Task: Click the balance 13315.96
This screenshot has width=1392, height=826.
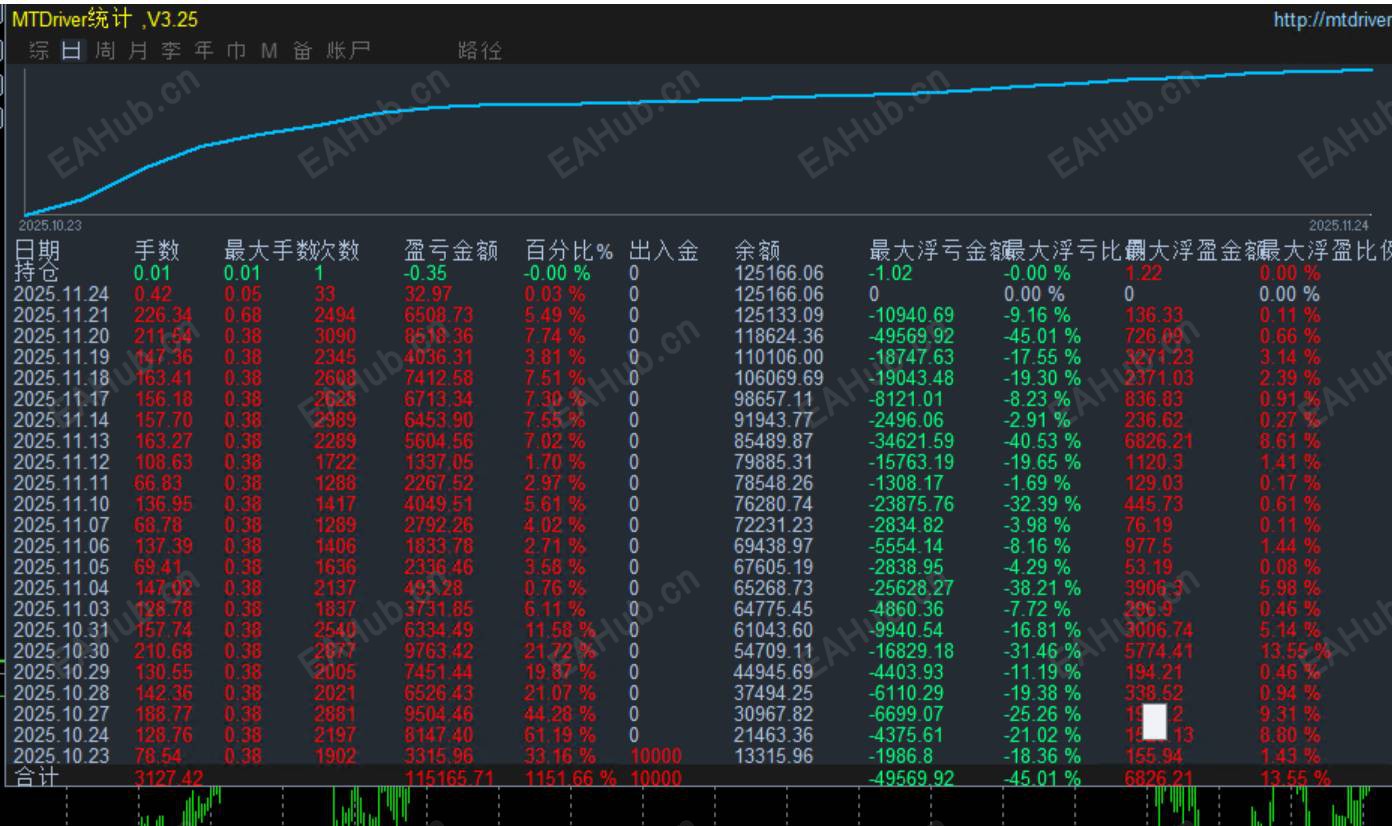Action: (x=774, y=756)
